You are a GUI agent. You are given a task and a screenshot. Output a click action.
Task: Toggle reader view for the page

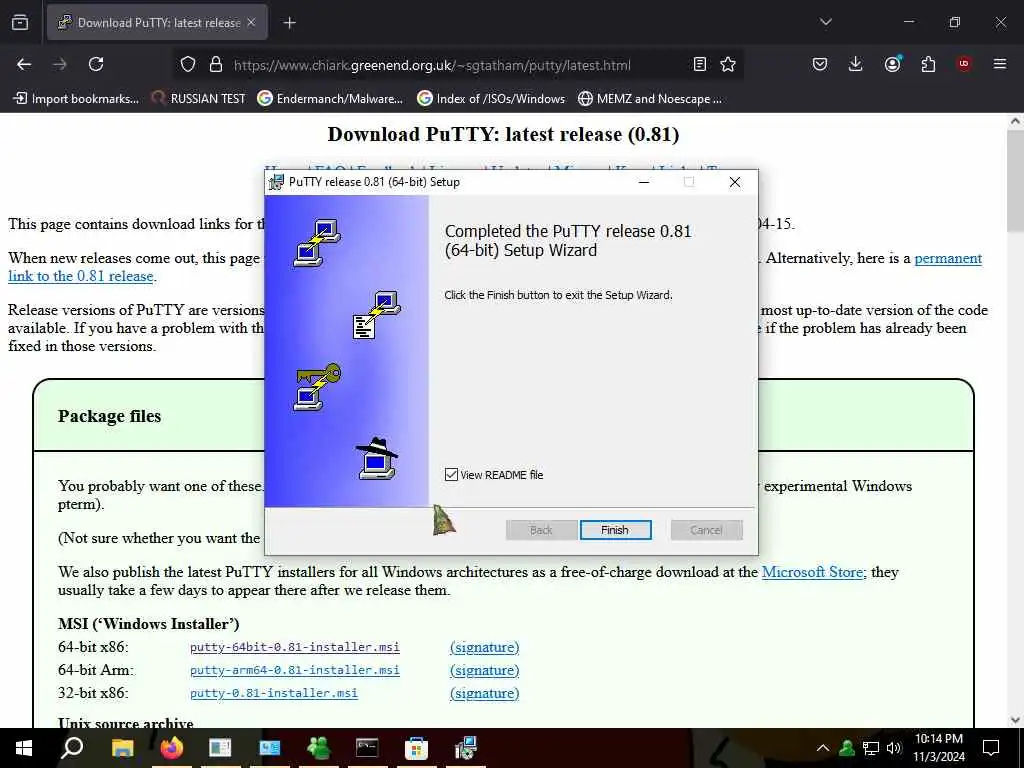tap(699, 64)
